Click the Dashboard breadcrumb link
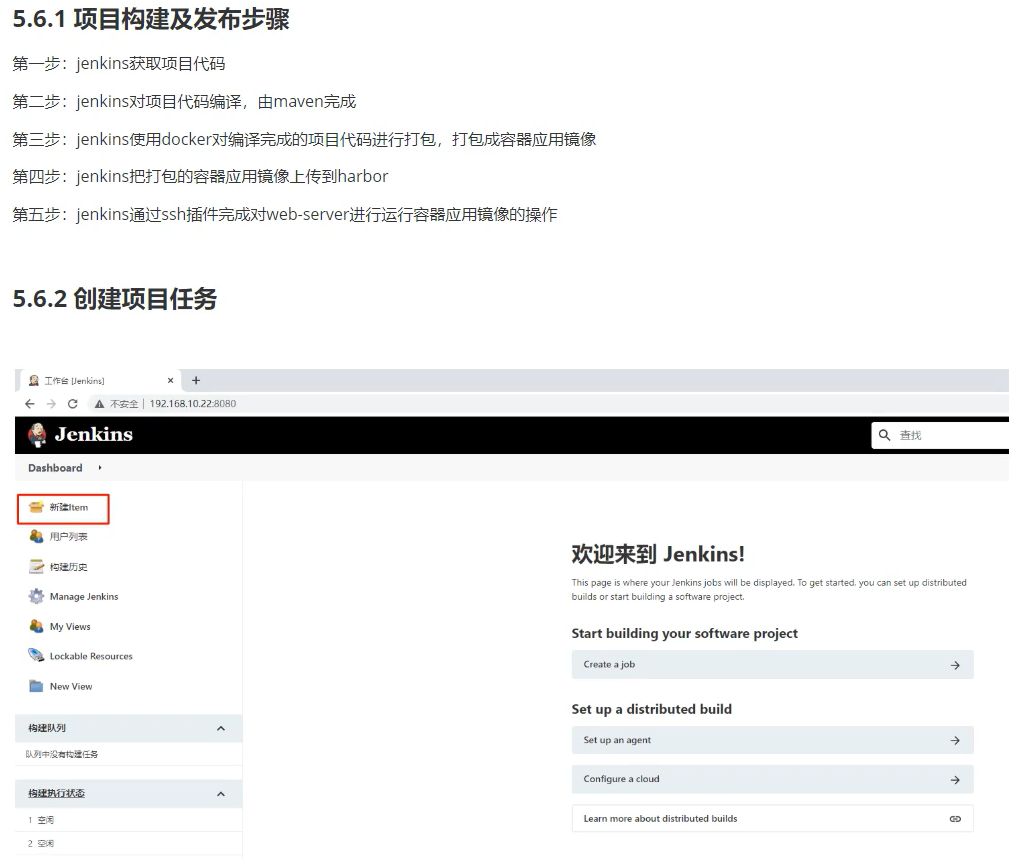 [x=55, y=468]
